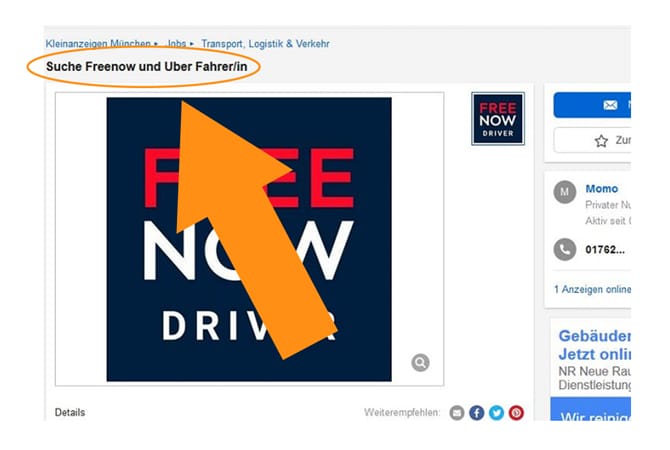The height and width of the screenshot is (450, 670).
Task: Click the envelope icon in blue message button
Action: pos(610,105)
